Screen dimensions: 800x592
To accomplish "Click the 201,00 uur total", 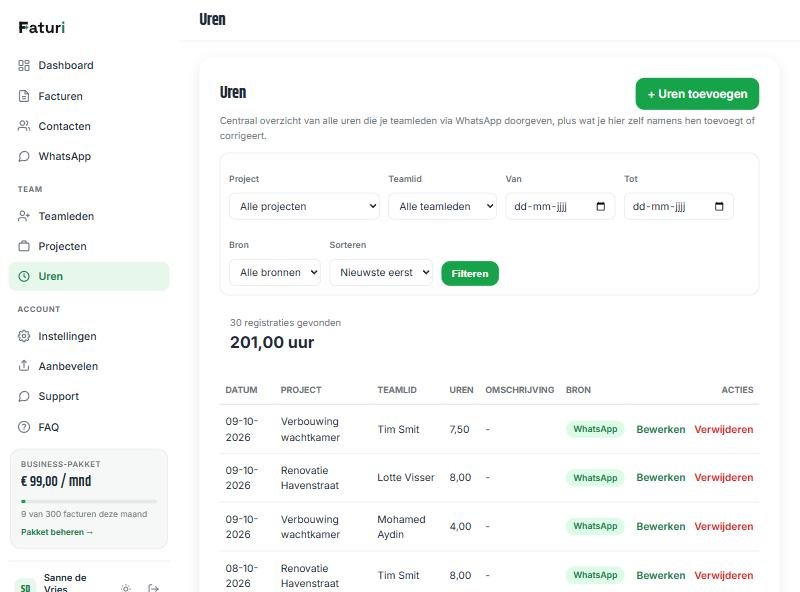I will 272,342.
